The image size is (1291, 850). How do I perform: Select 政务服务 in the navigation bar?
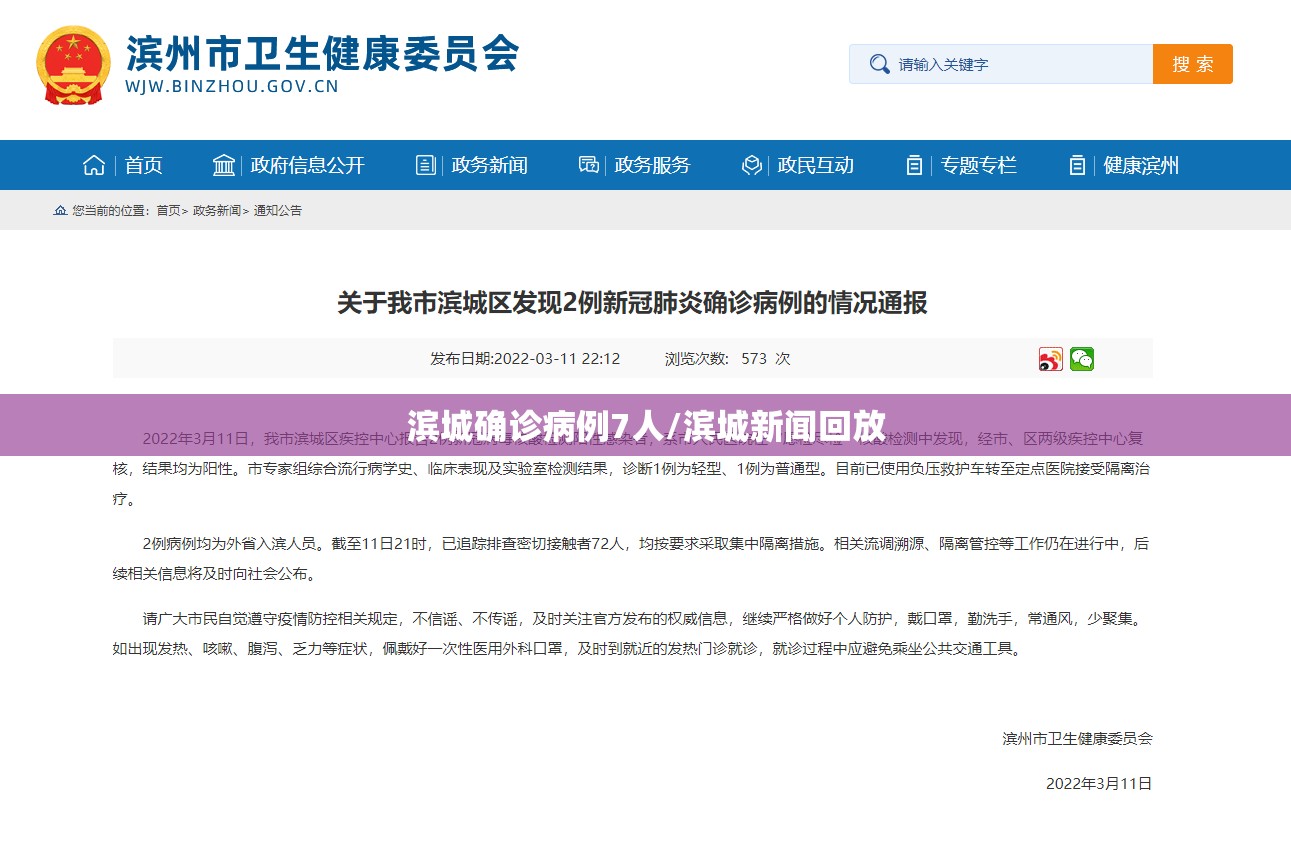tap(634, 165)
